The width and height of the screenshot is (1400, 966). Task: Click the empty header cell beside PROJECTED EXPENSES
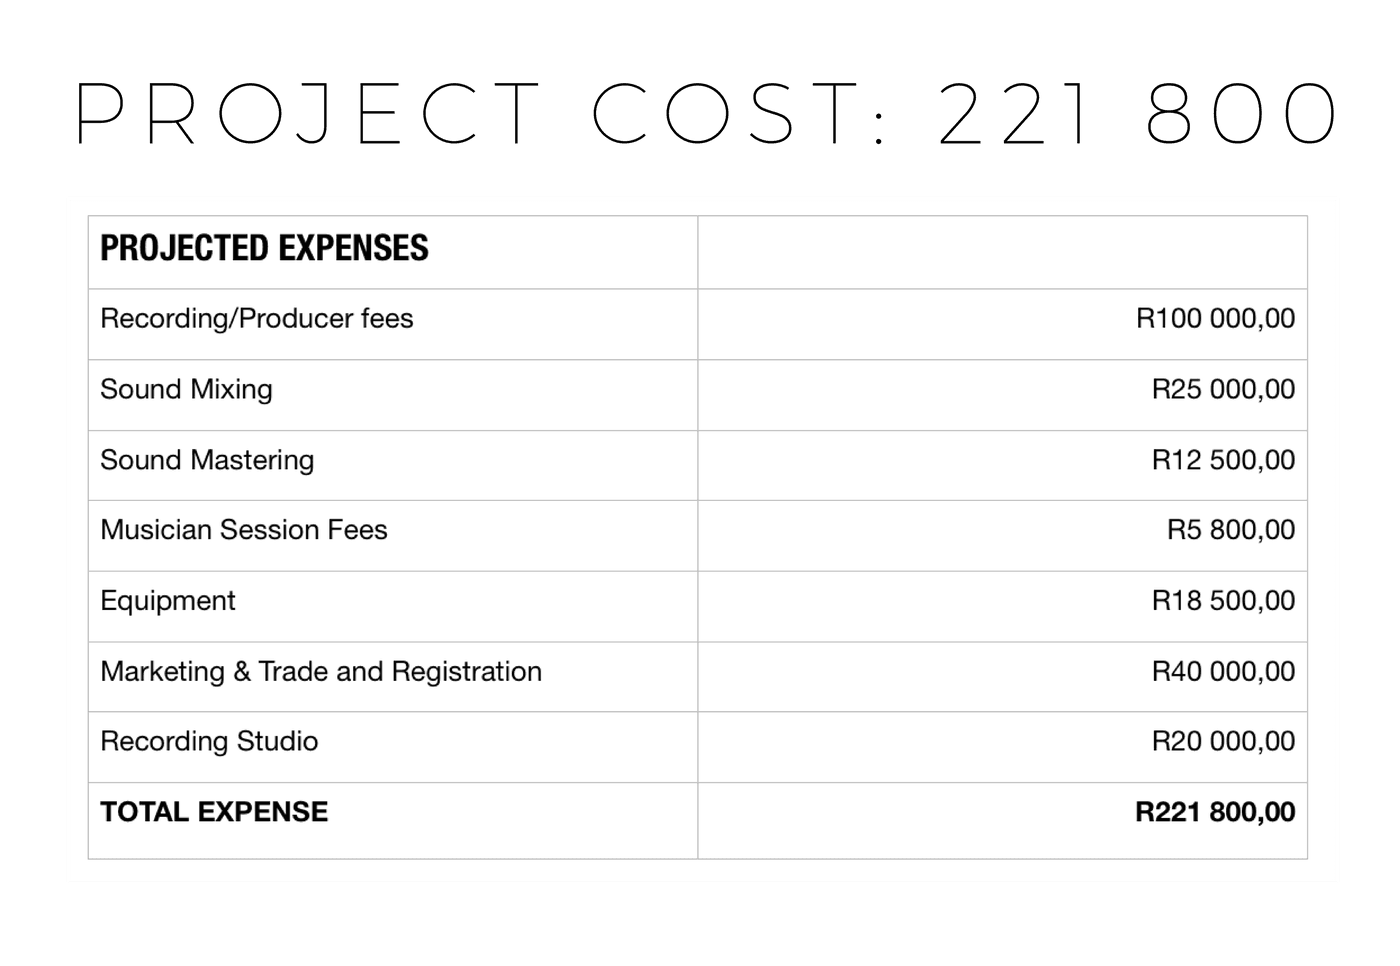point(1003,253)
